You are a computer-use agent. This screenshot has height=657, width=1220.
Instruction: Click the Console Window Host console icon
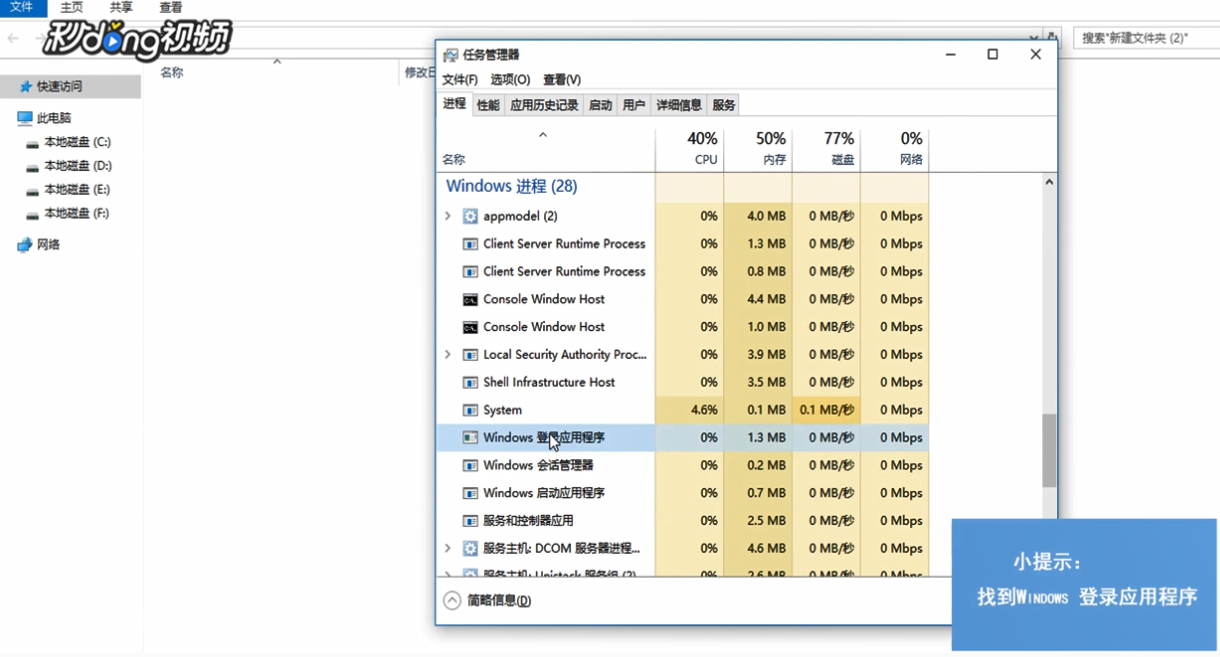pos(471,298)
